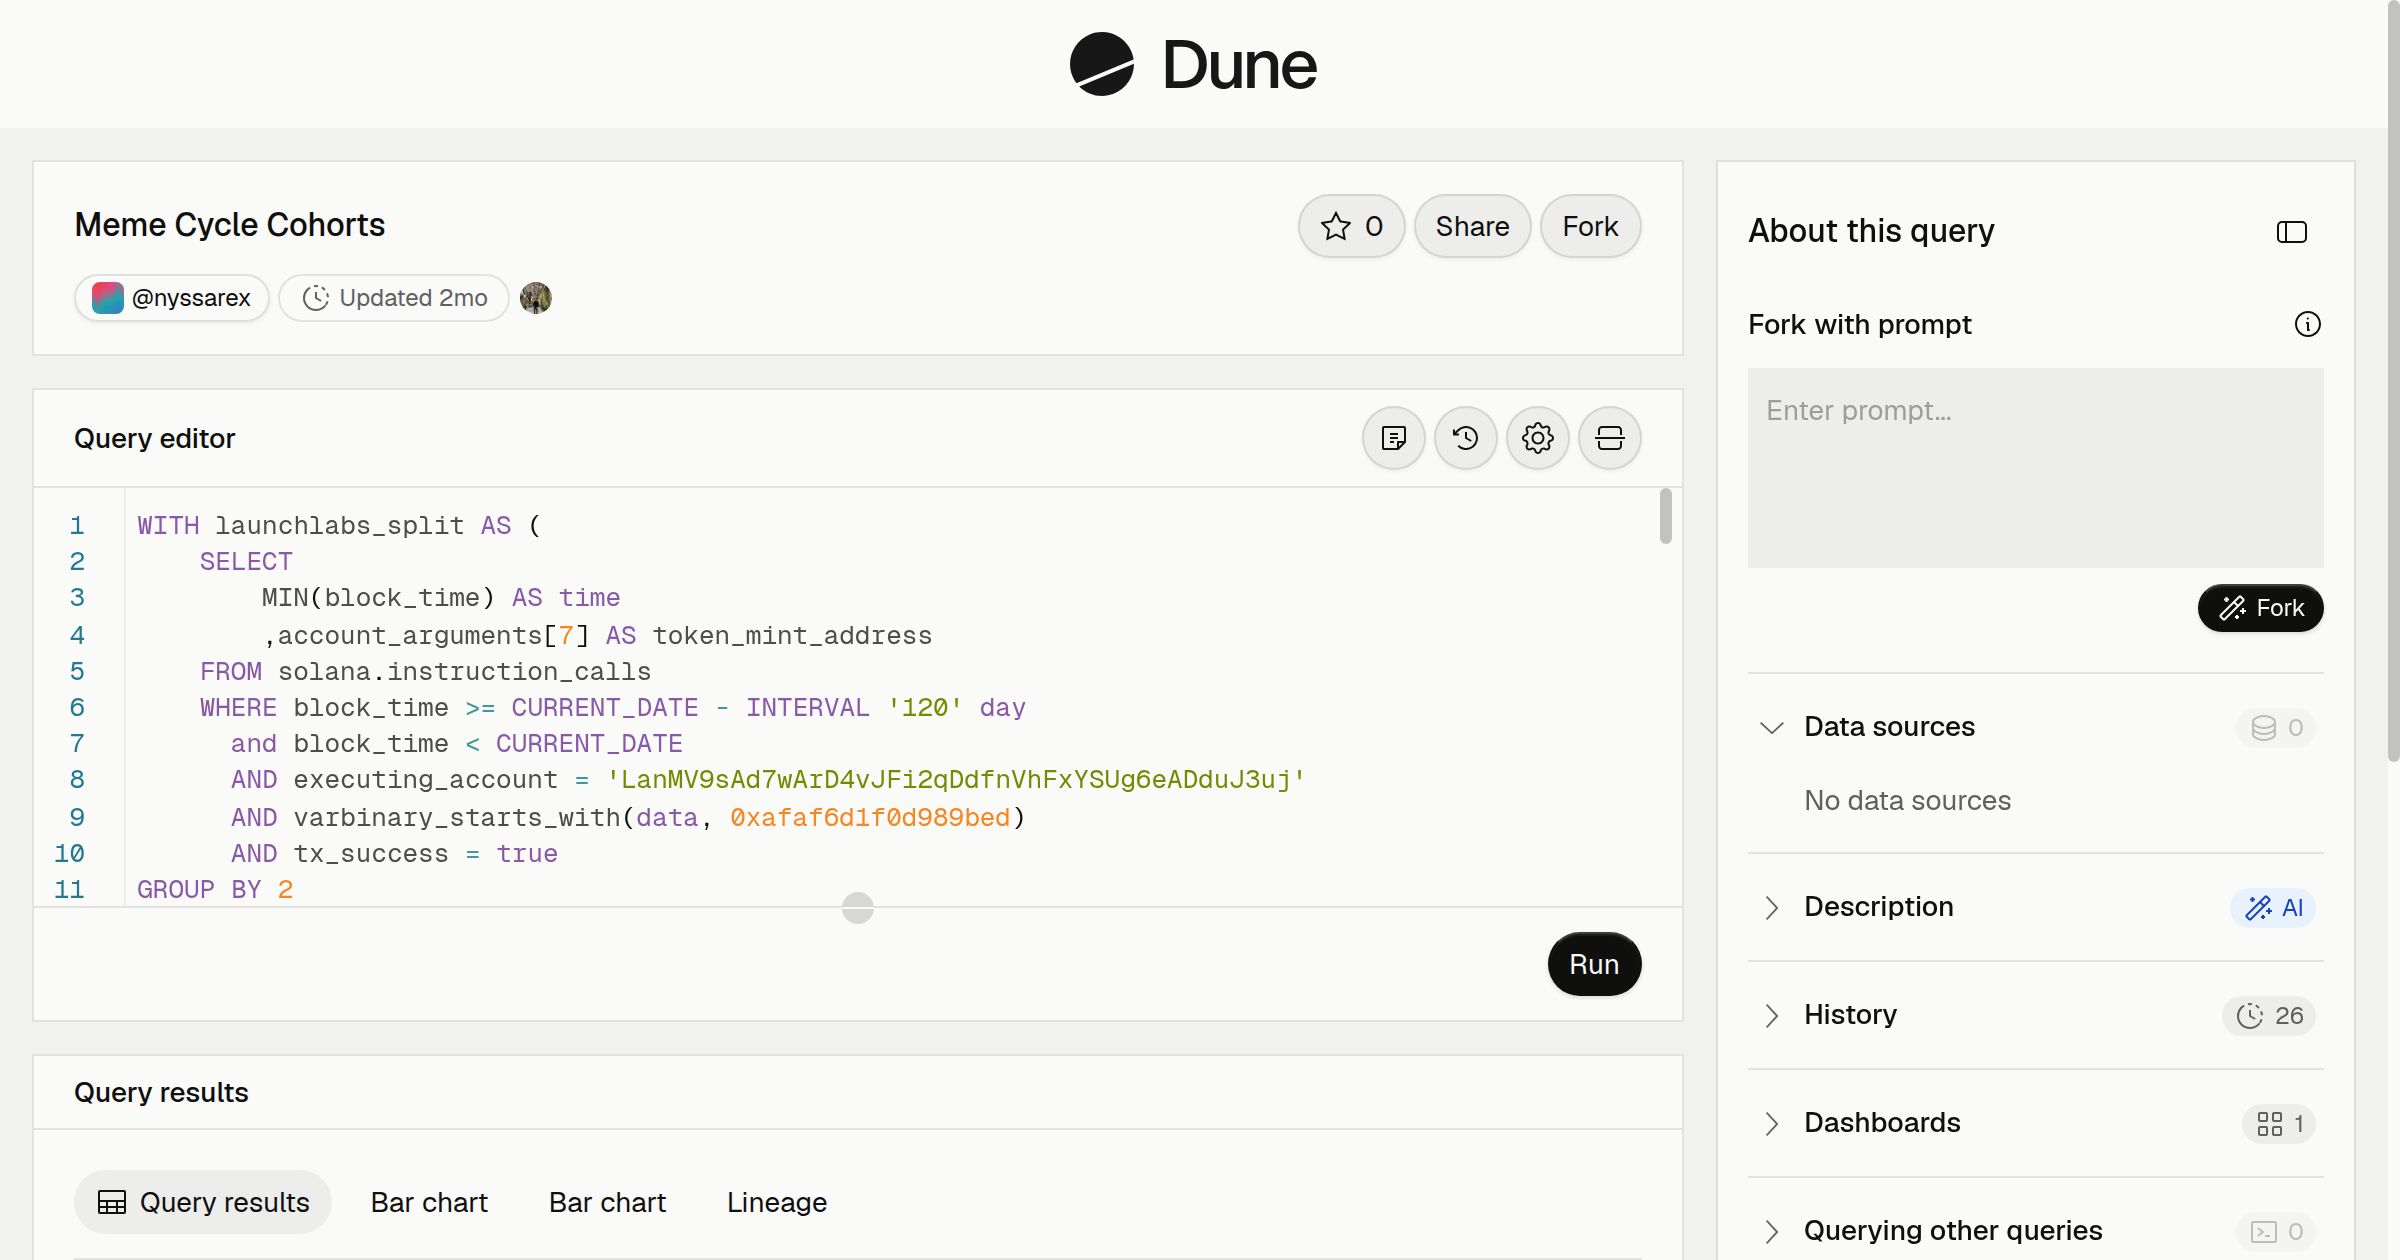Image resolution: width=2400 pixels, height=1260 pixels.
Task: Click the Dashboards count badge showing 1
Action: 2279,1123
